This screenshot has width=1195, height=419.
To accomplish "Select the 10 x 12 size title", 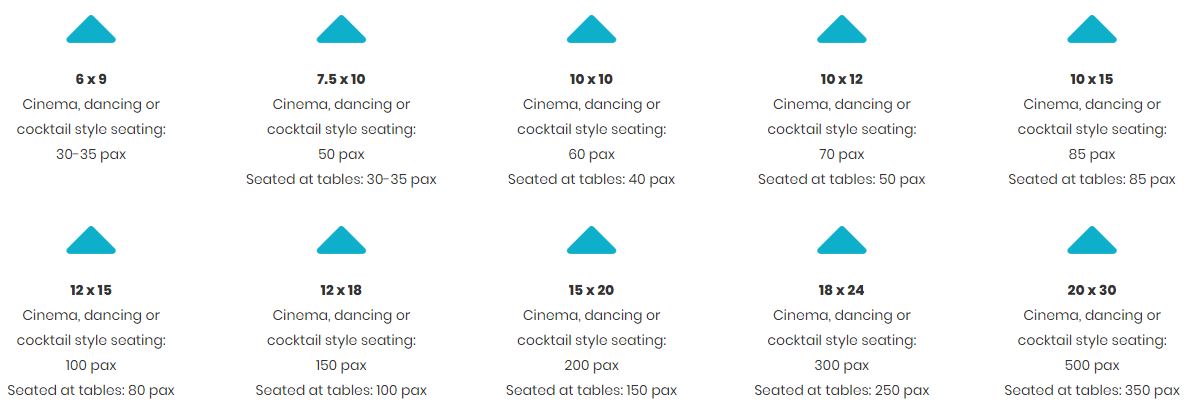I will coord(841,79).
